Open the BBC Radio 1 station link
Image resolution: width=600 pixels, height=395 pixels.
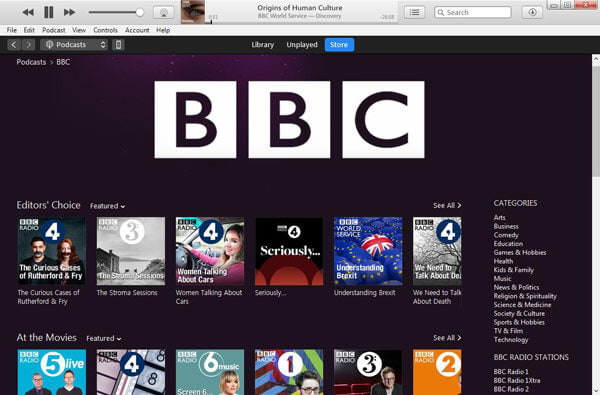511,372
